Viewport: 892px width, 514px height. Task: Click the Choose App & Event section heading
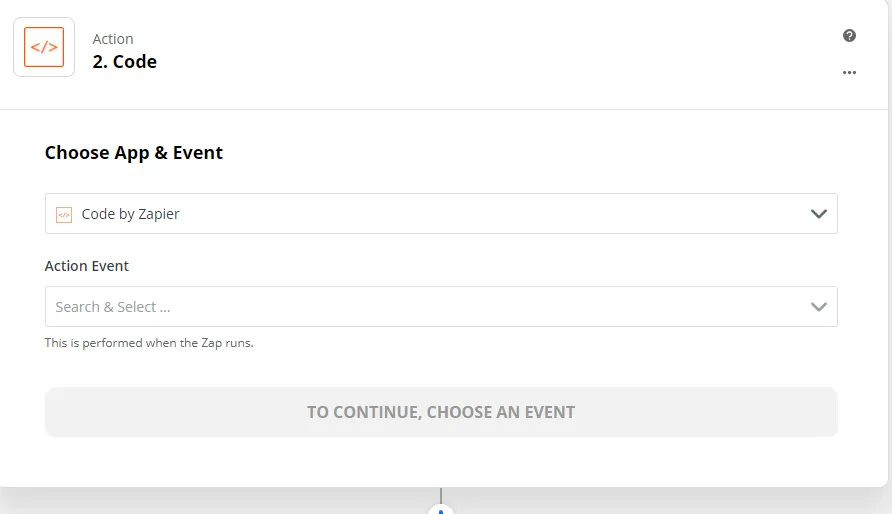[x=134, y=152]
